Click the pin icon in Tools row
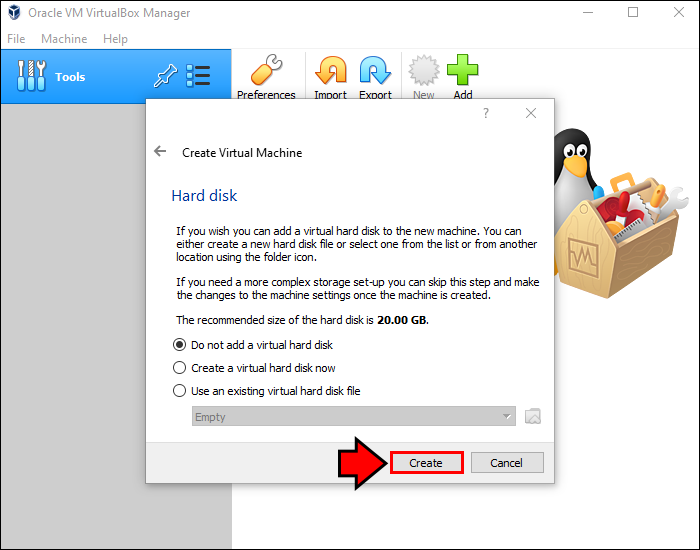The width and height of the screenshot is (700, 550). click(165, 75)
